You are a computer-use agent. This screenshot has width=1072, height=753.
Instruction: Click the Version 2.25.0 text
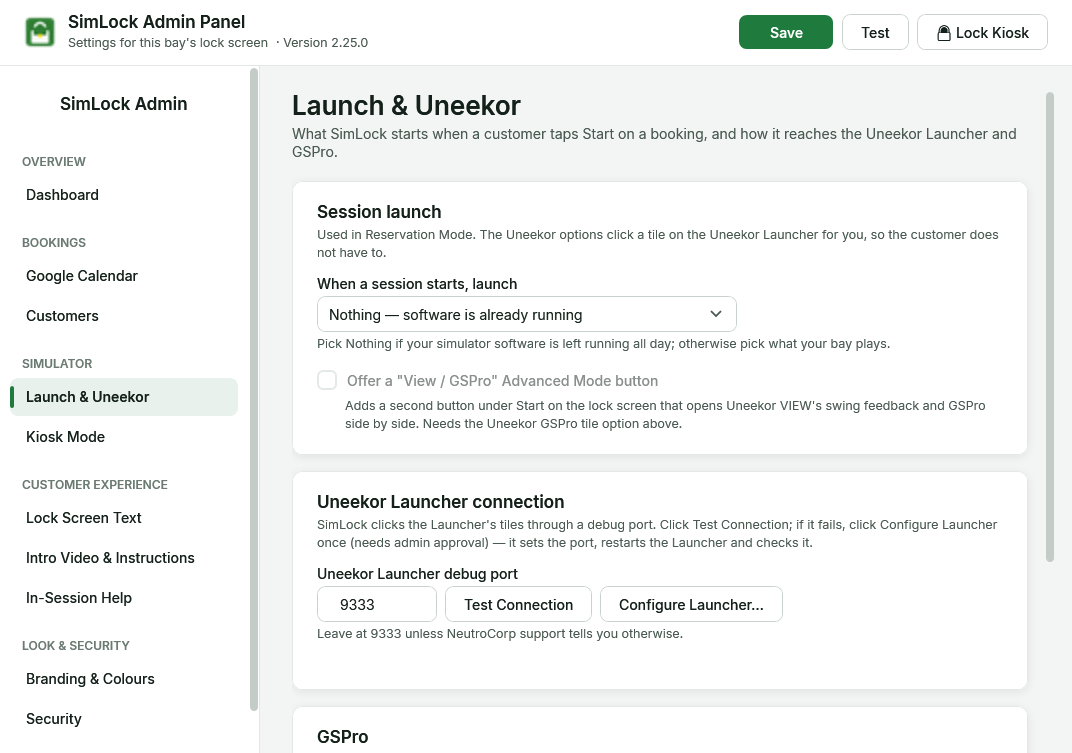(x=325, y=43)
